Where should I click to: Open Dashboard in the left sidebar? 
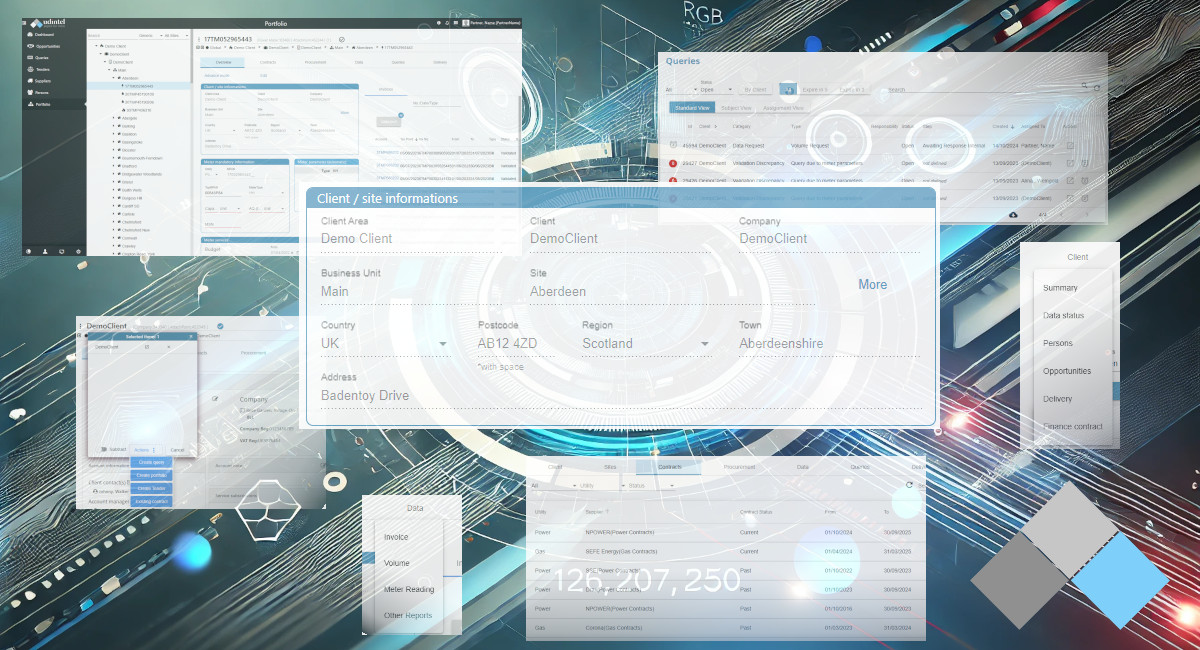click(x=46, y=34)
